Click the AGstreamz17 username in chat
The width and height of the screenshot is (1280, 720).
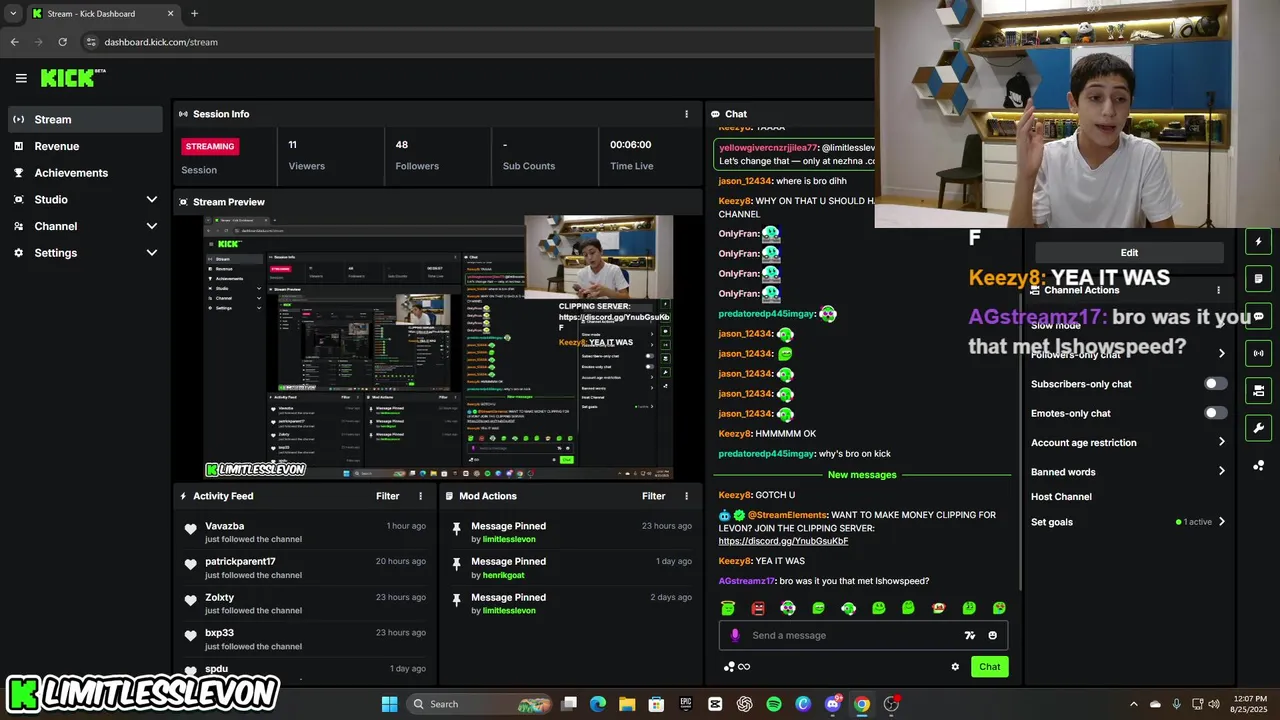pyautogui.click(x=747, y=581)
